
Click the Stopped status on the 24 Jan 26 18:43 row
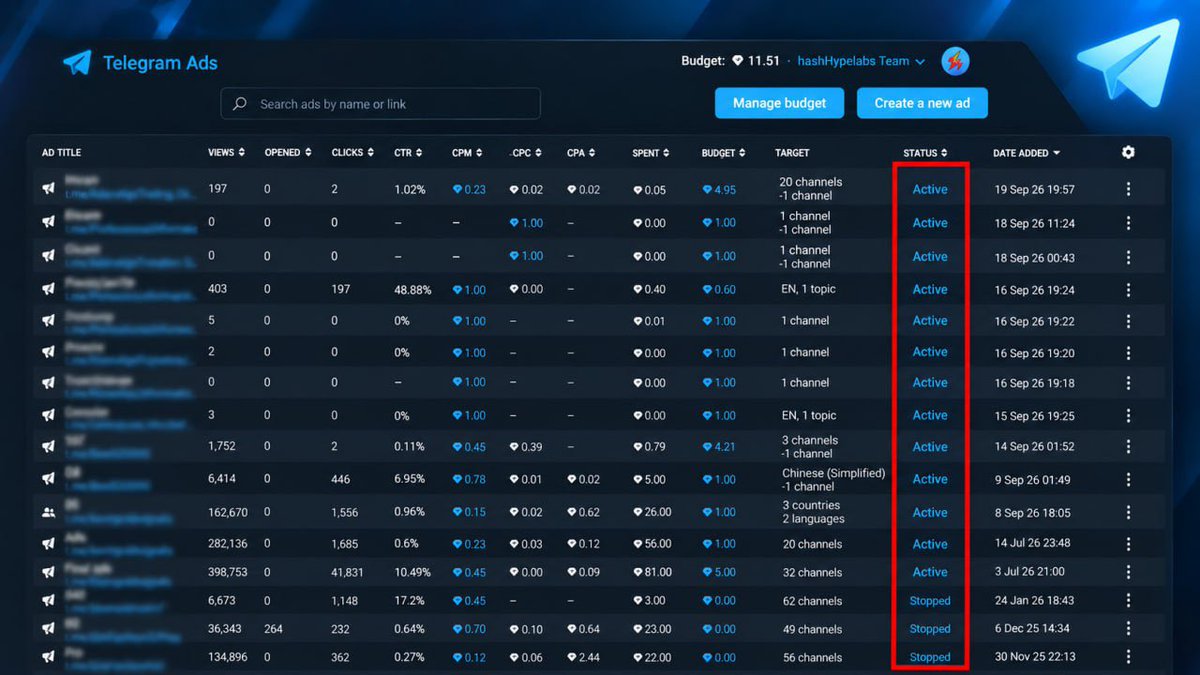[930, 601]
